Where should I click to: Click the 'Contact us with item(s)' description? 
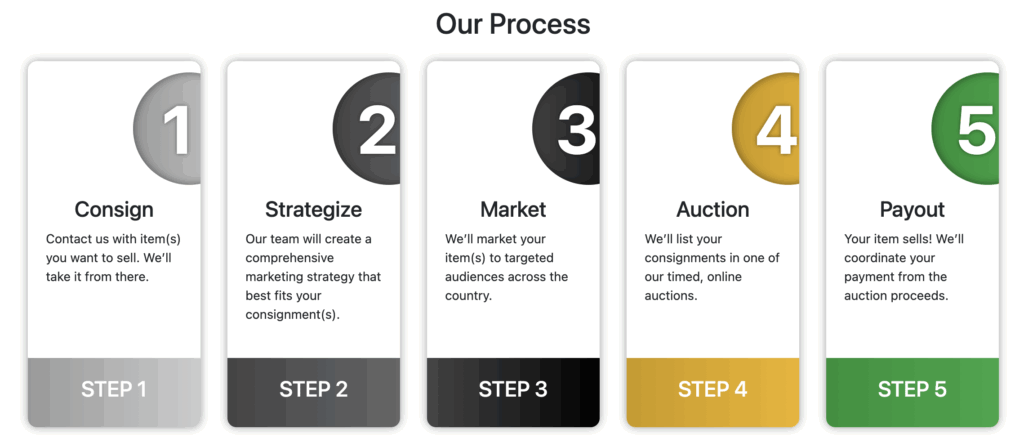pos(113,258)
